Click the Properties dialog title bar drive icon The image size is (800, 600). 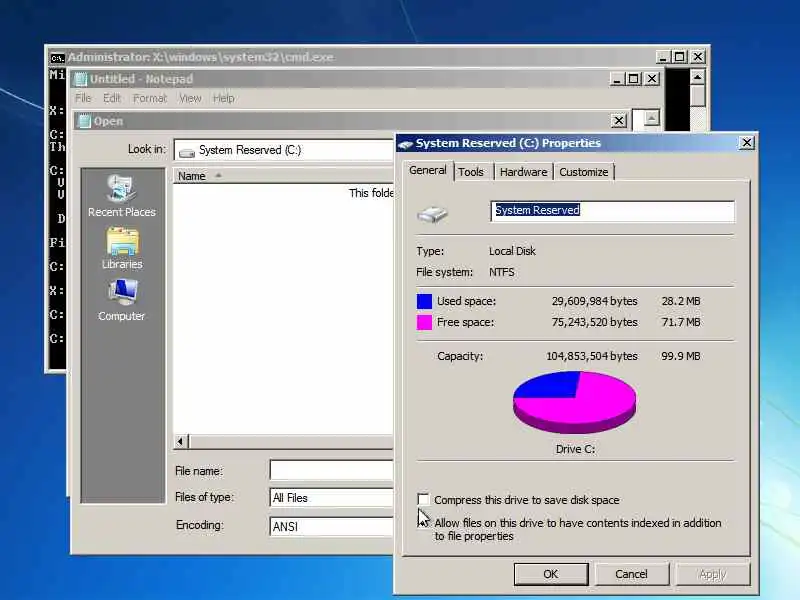click(x=406, y=144)
